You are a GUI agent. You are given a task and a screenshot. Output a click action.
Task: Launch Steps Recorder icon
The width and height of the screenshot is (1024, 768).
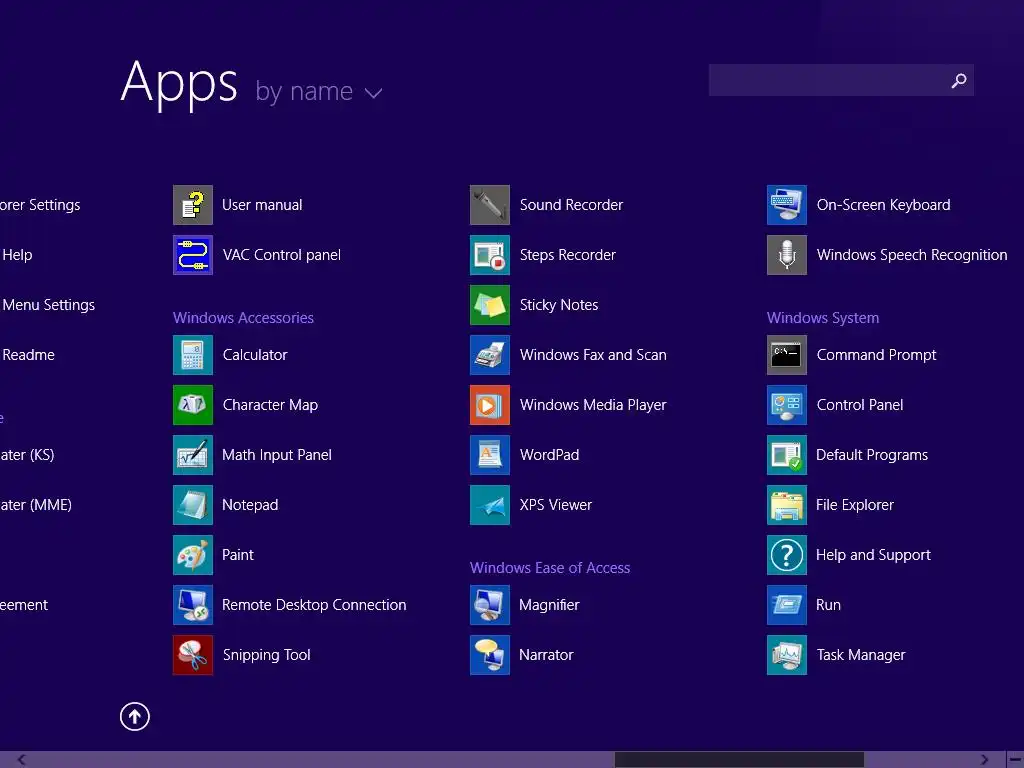(490, 255)
